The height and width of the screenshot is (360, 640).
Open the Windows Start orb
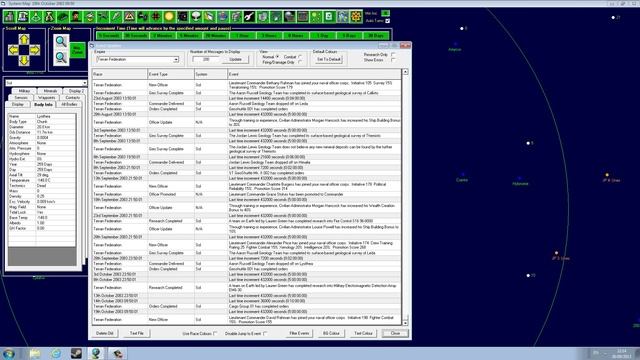point(9,353)
